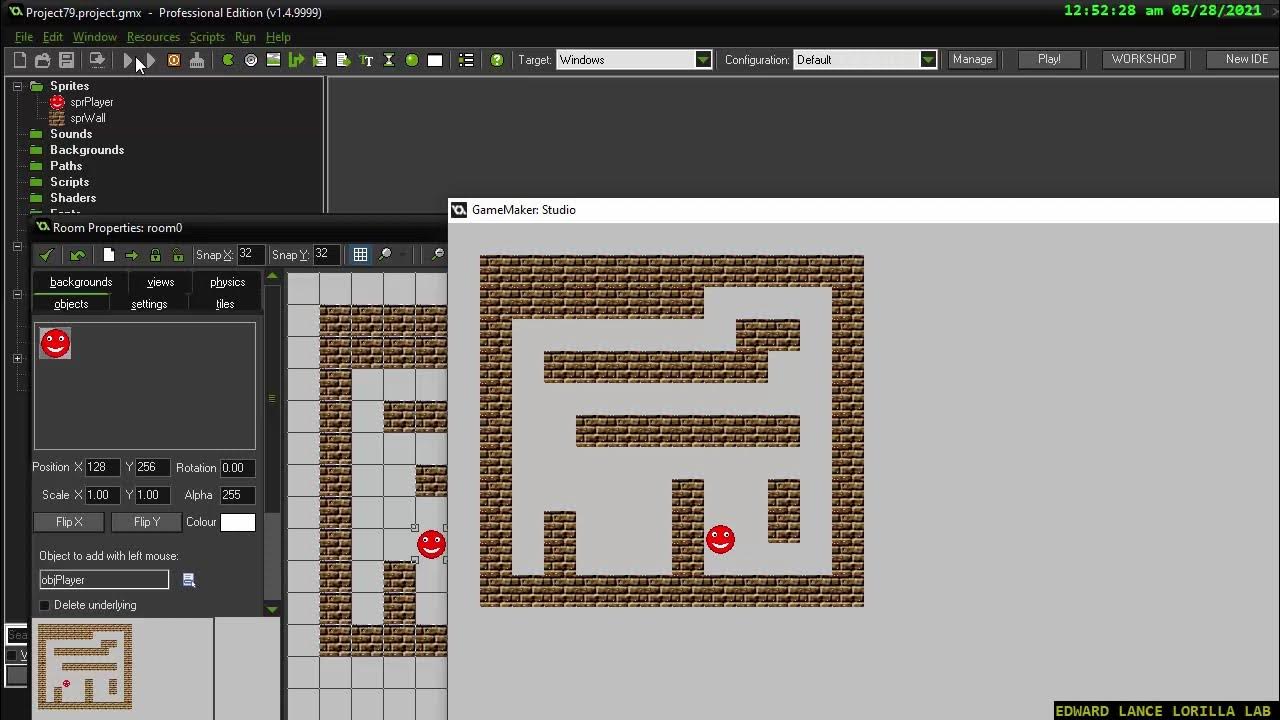
Task: Click the Alpha value field
Action: (237, 495)
